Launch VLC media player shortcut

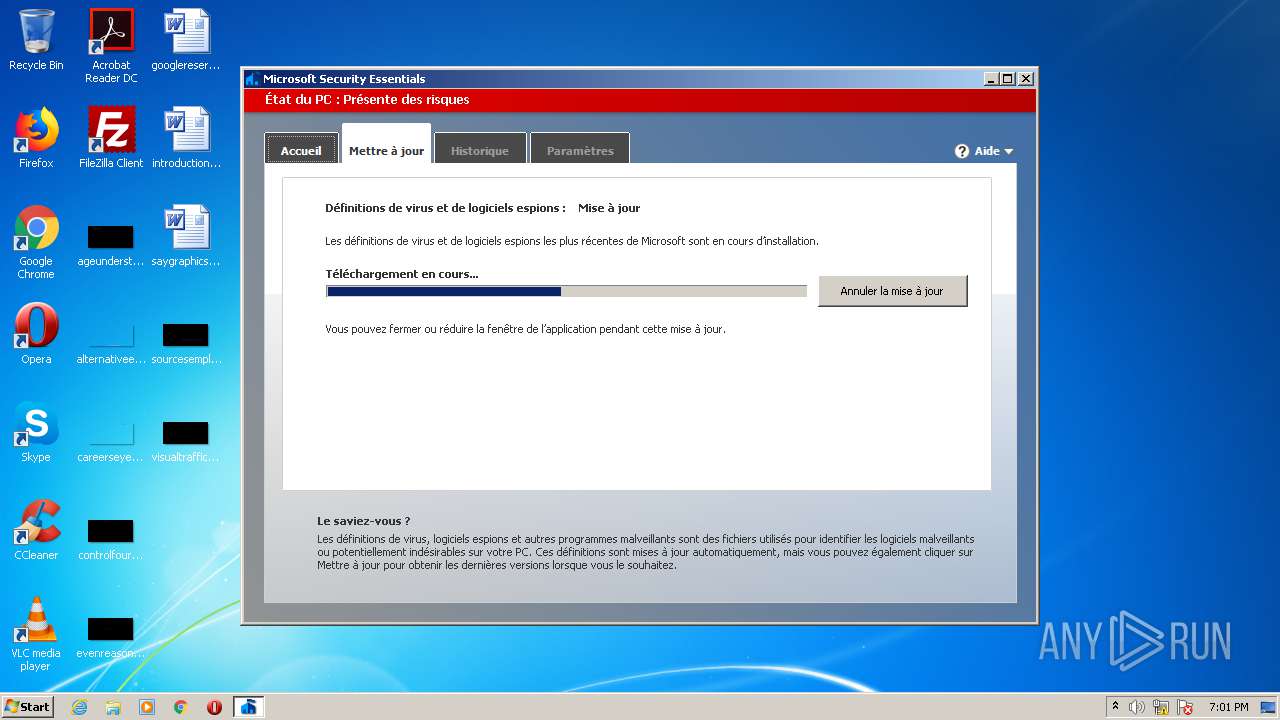click(x=36, y=634)
